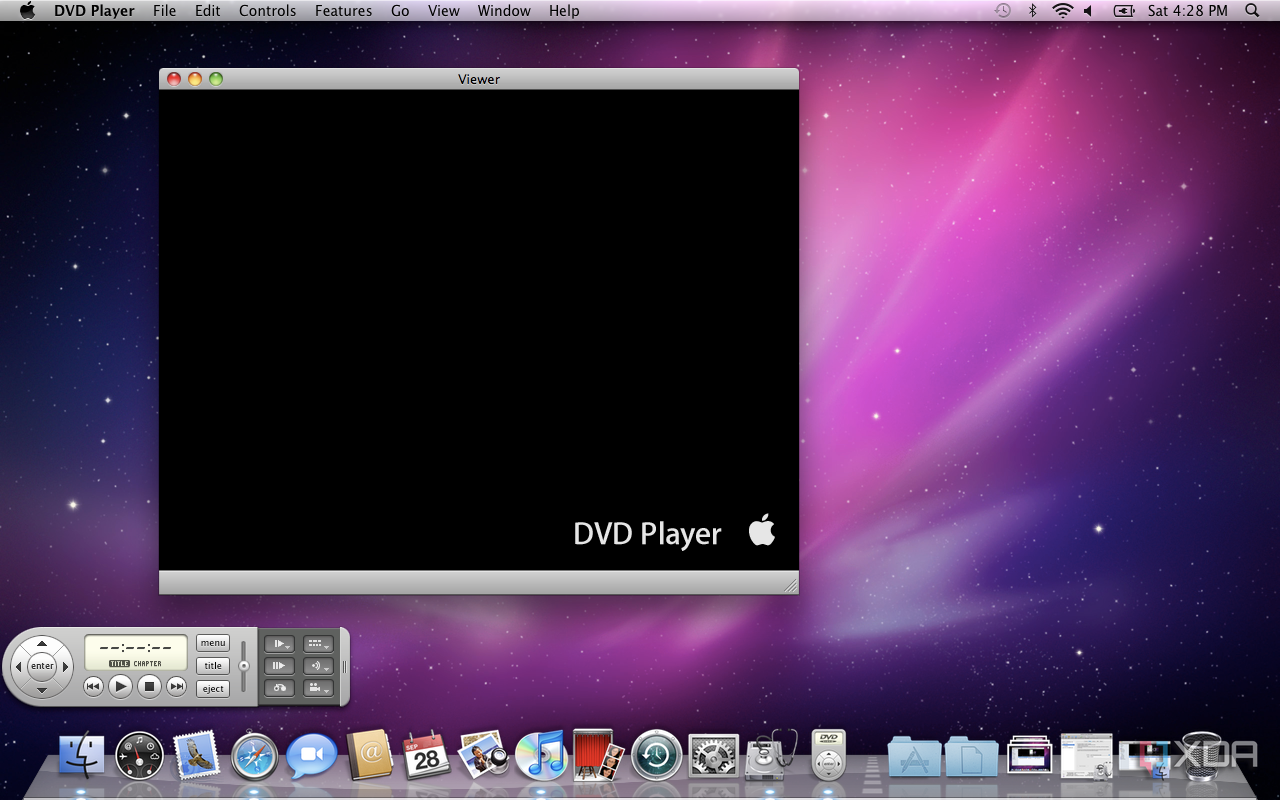Open the Window menu
1280x800 pixels.
tap(504, 11)
